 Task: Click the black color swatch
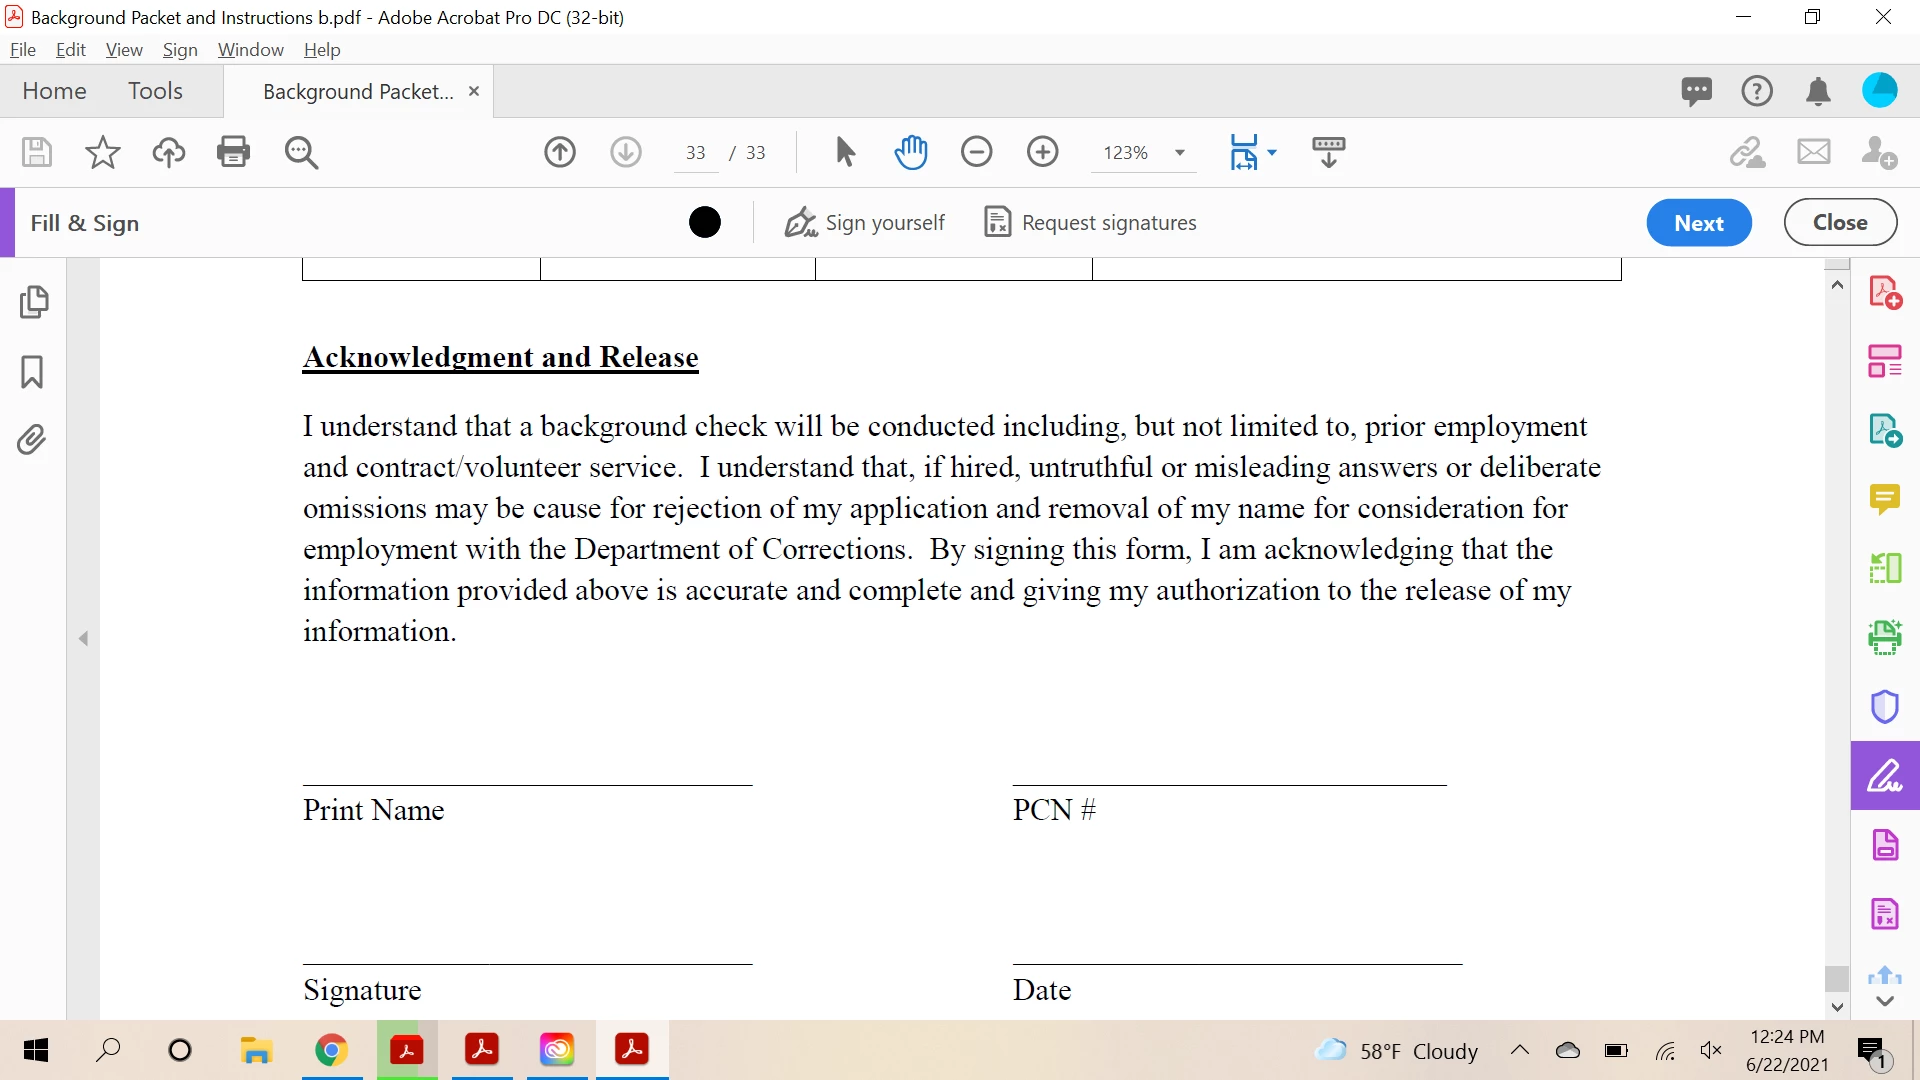pos(704,222)
